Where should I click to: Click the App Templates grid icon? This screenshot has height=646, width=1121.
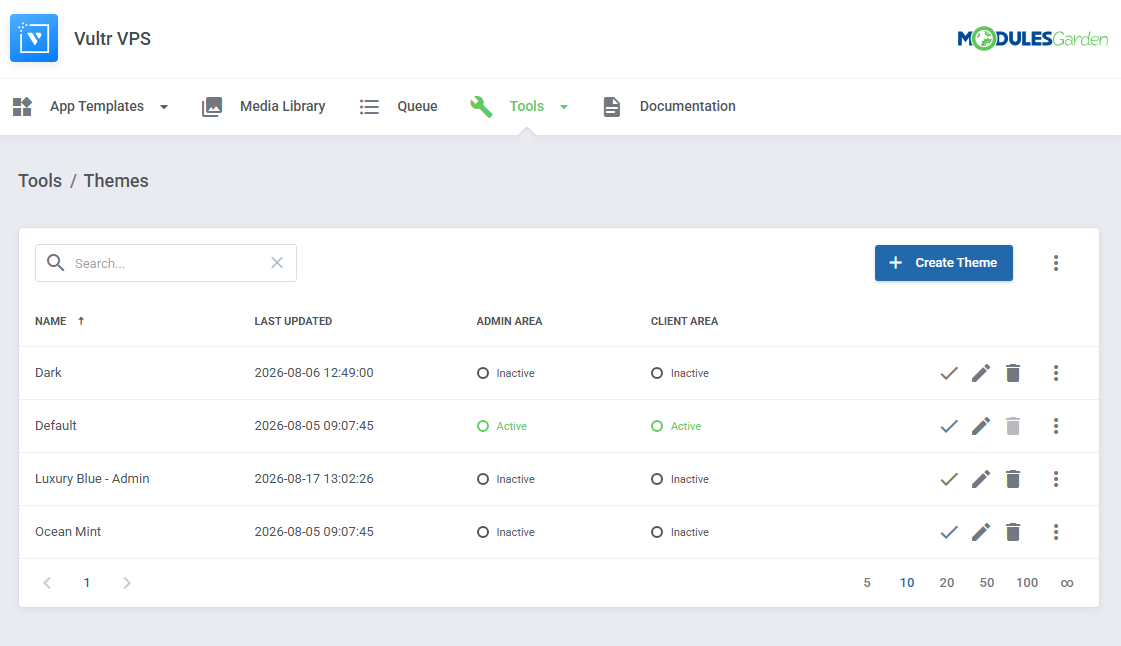click(x=22, y=106)
